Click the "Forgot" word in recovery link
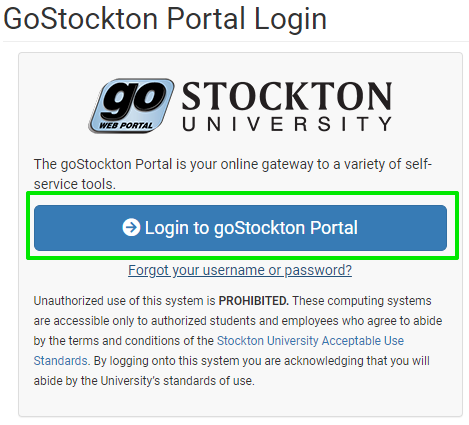Image resolution: width=469 pixels, height=425 pixels. [x=149, y=270]
